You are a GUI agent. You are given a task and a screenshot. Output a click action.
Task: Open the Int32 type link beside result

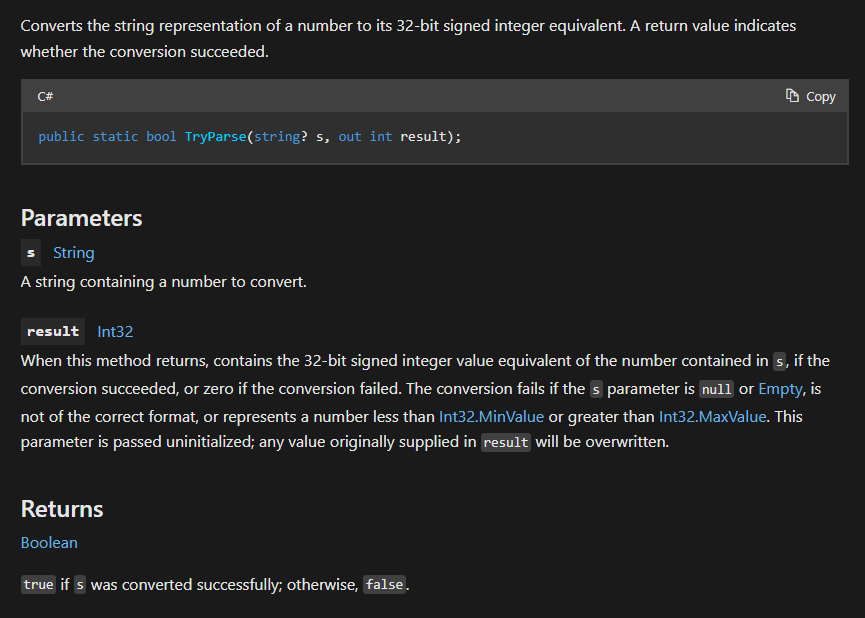pos(115,331)
